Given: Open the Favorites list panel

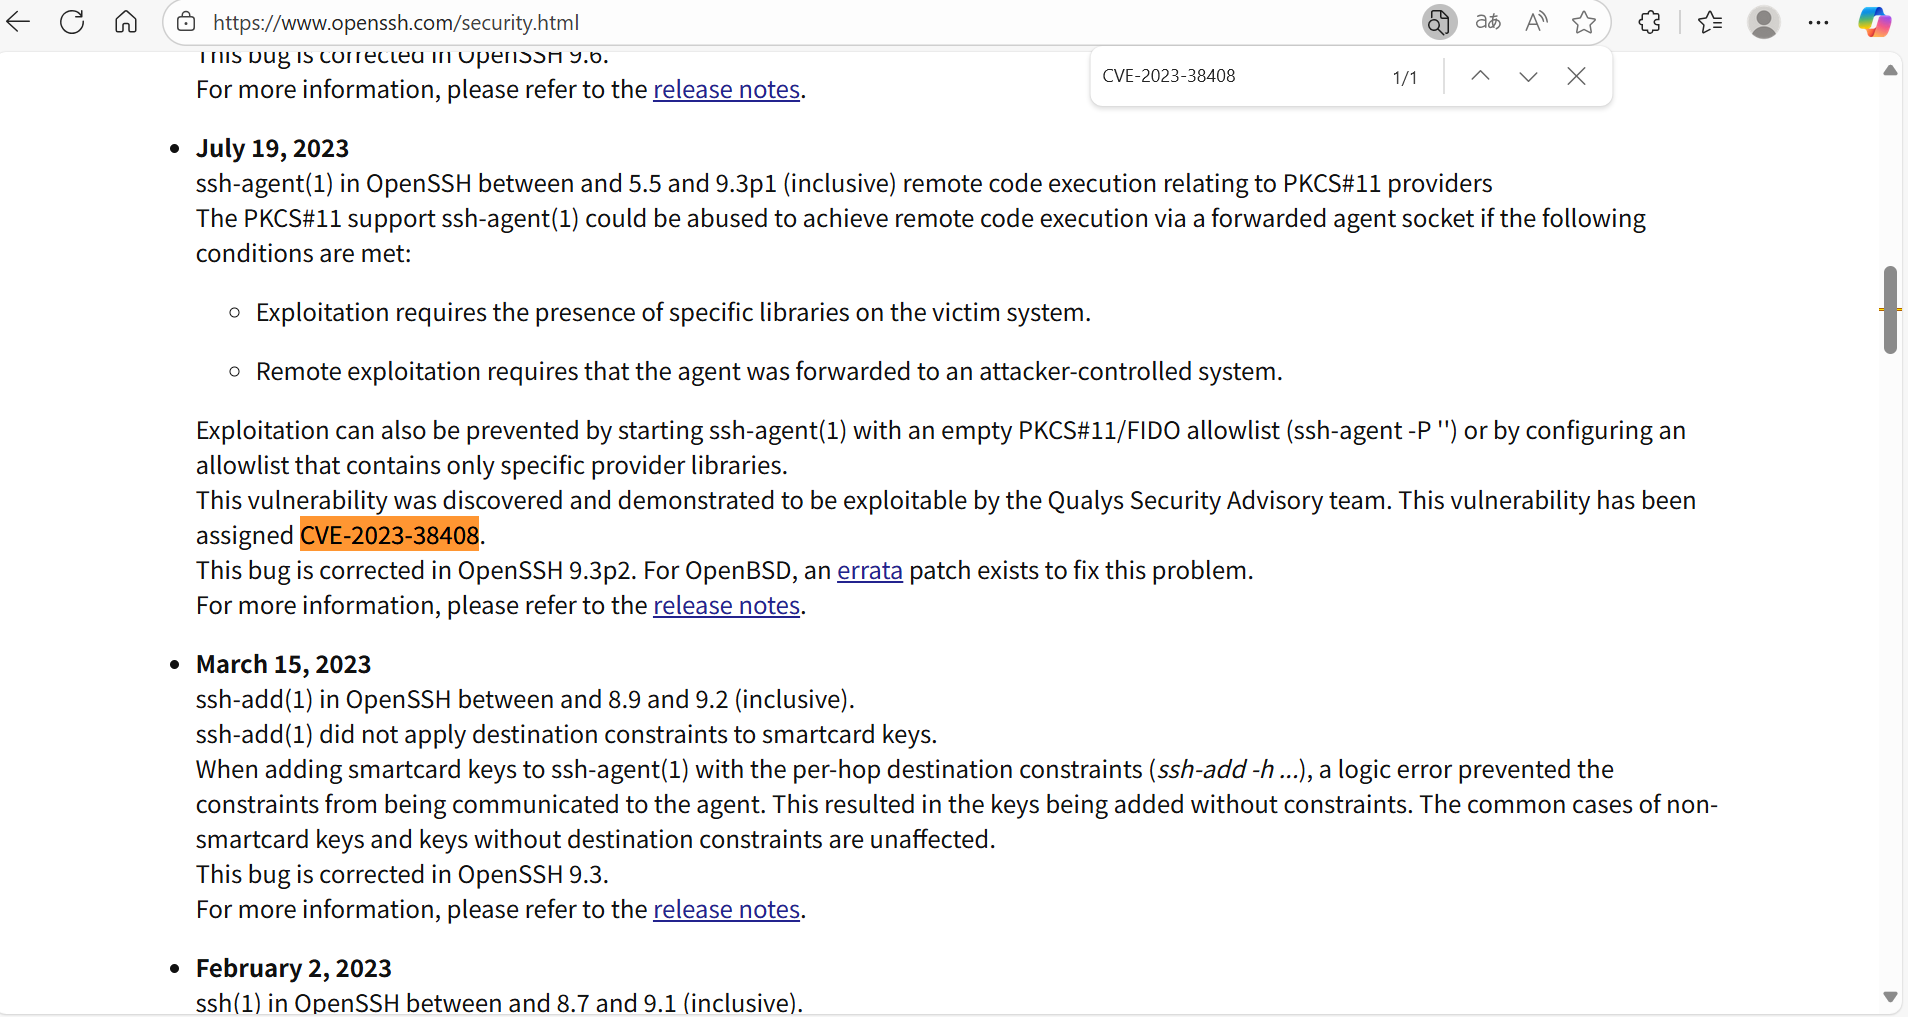Looking at the screenshot, I should click(x=1710, y=22).
